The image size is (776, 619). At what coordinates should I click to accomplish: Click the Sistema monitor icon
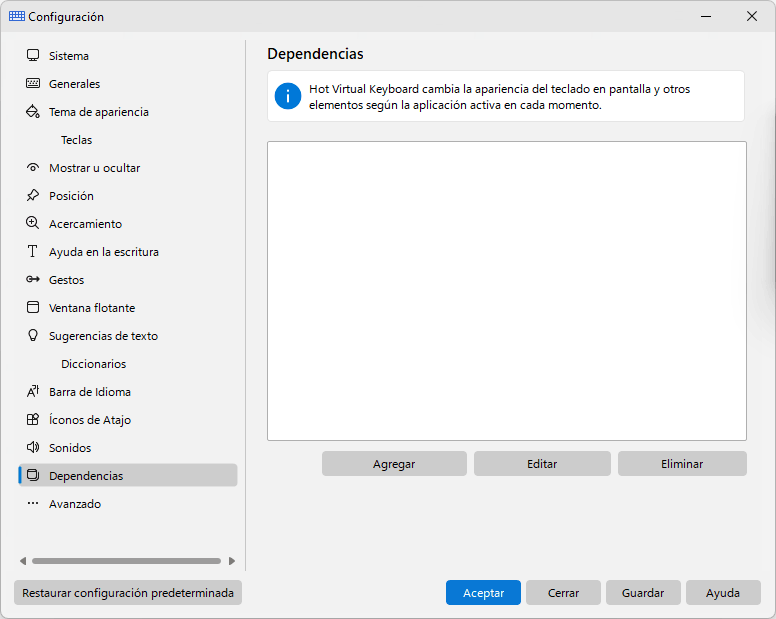click(33, 55)
